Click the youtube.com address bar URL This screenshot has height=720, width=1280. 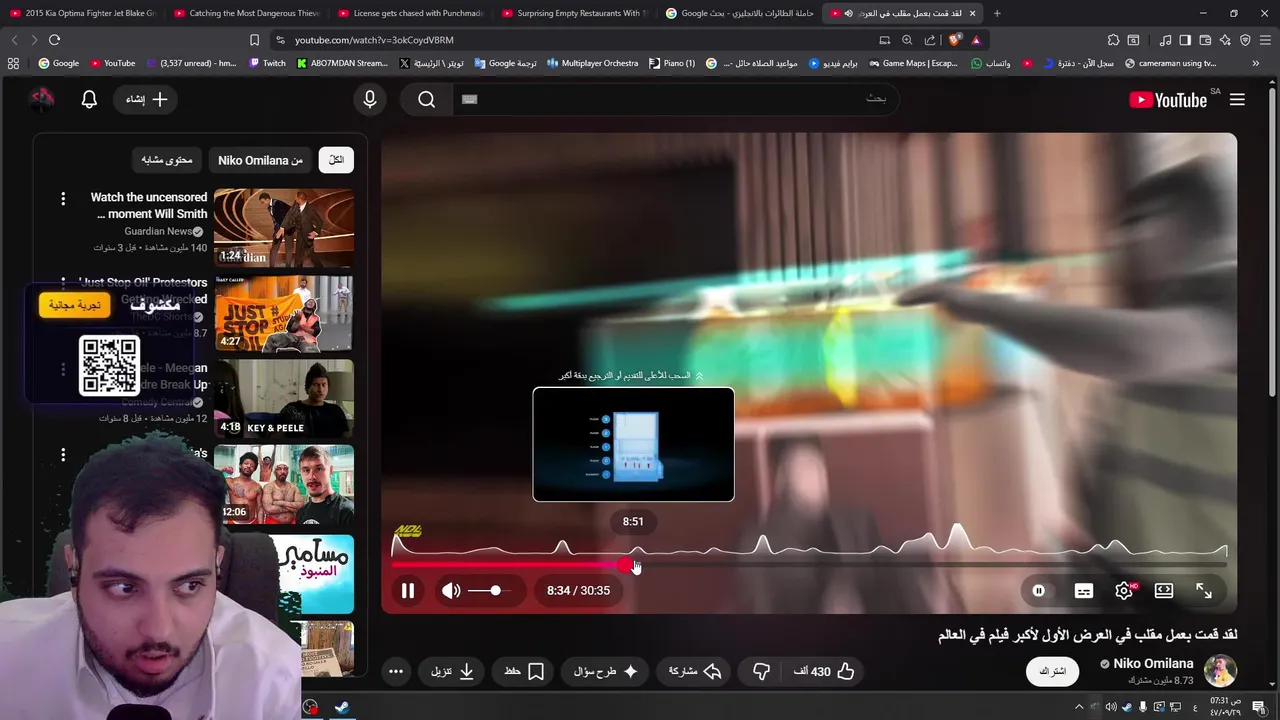coord(374,40)
